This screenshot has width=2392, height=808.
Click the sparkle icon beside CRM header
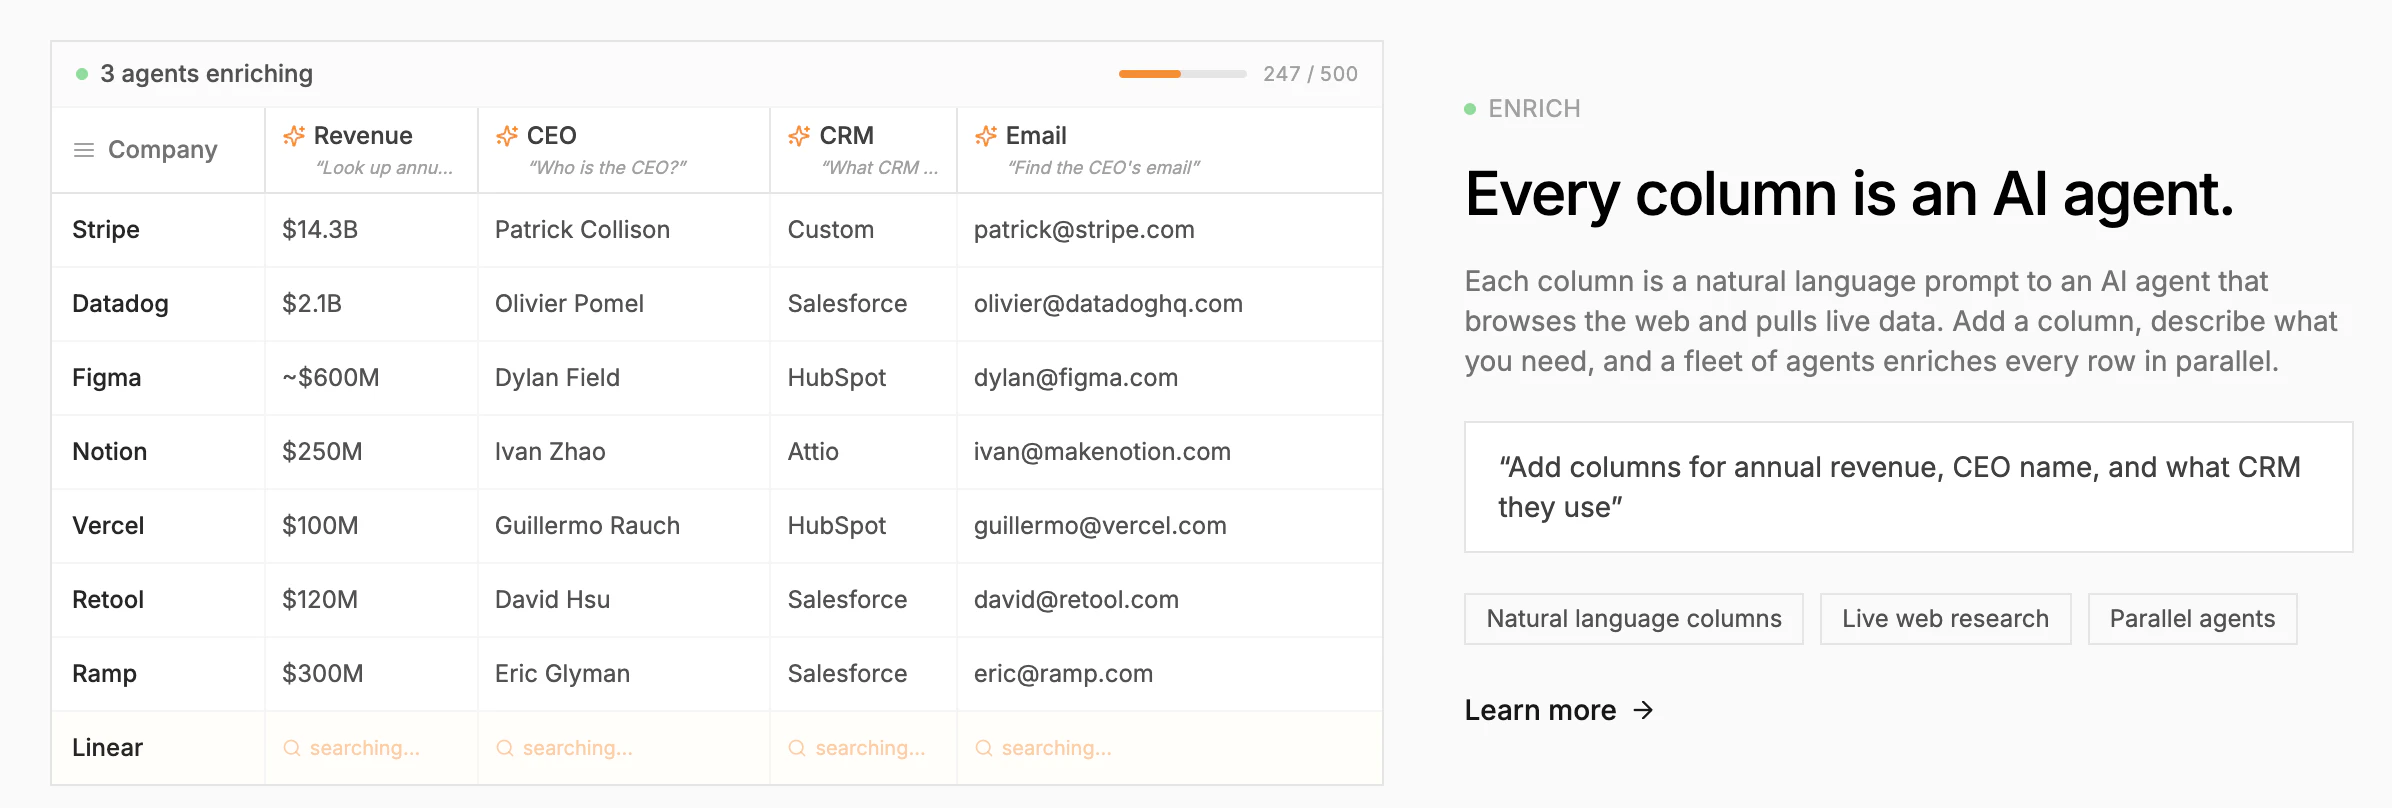[x=799, y=136]
